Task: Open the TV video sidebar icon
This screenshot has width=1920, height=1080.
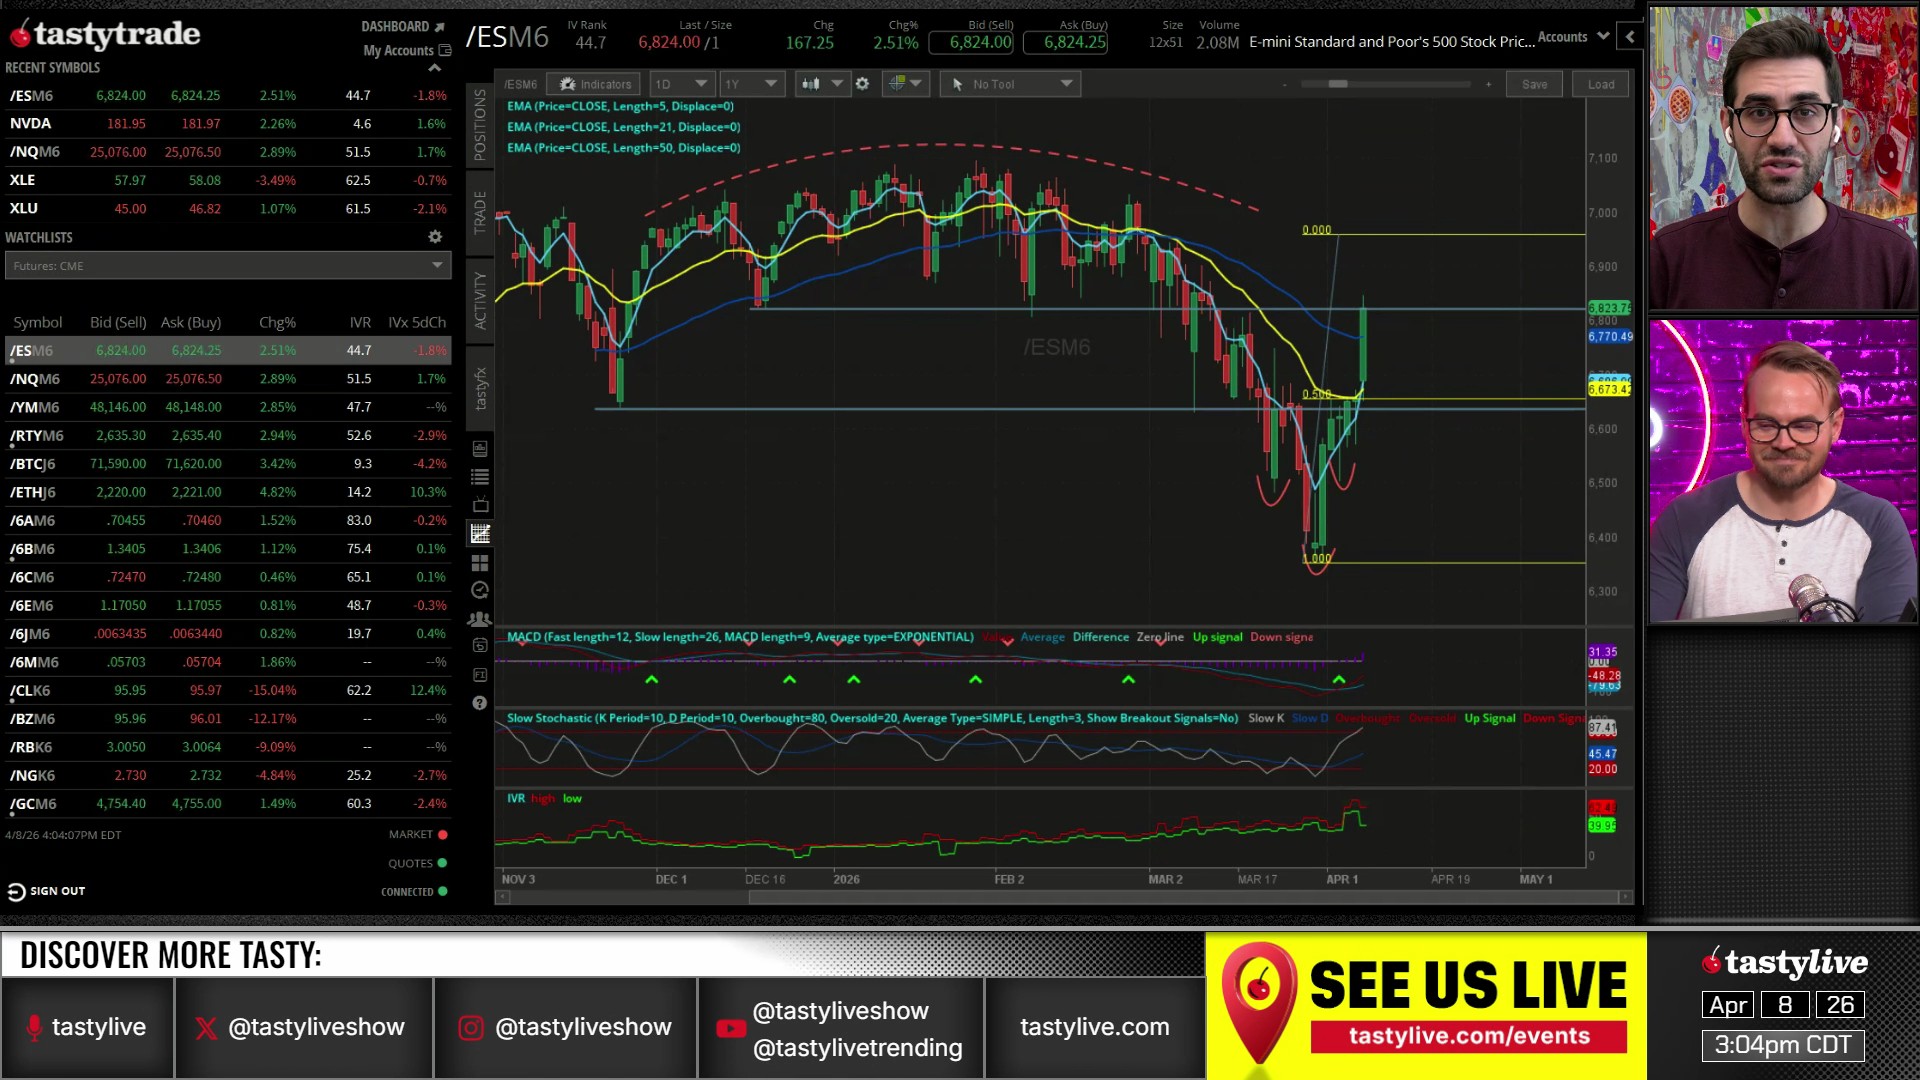Action: click(x=480, y=505)
